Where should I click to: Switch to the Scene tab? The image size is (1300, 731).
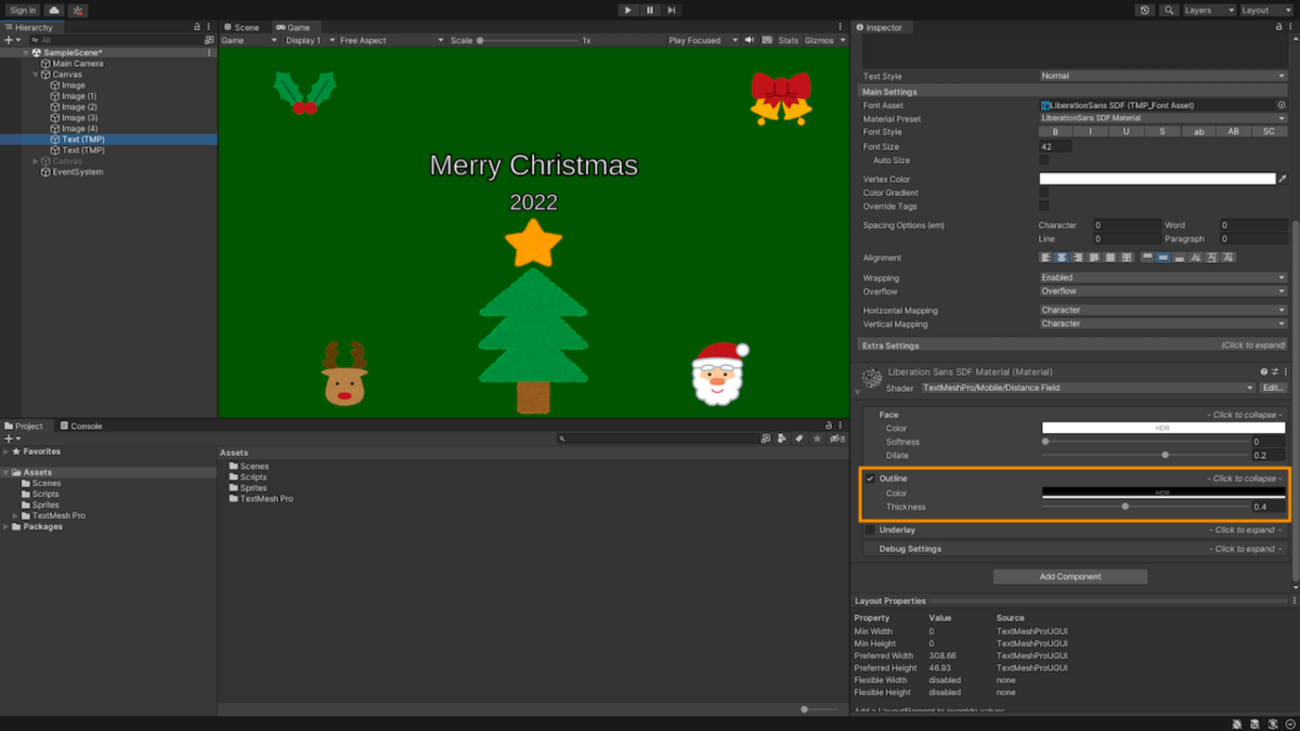click(x=241, y=27)
